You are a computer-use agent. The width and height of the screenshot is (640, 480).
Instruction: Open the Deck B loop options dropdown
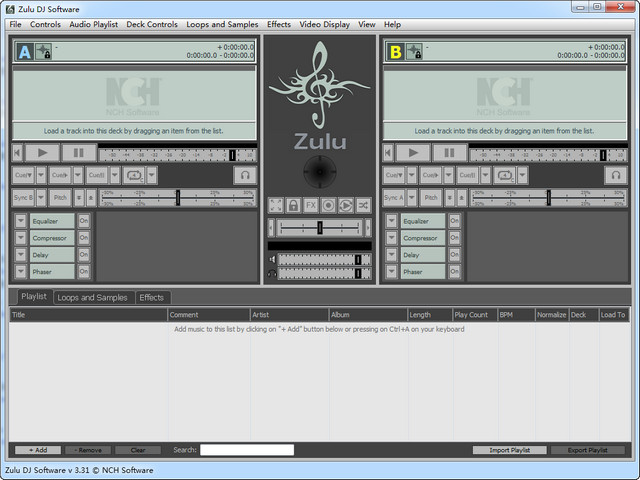tap(522, 175)
